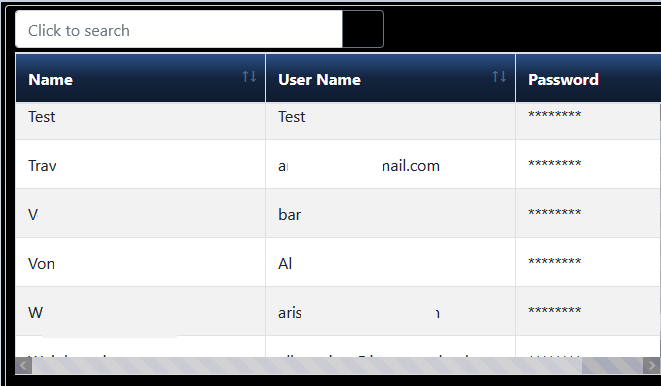Click the black search button beside search field
This screenshot has height=386, width=661.
click(x=363, y=29)
